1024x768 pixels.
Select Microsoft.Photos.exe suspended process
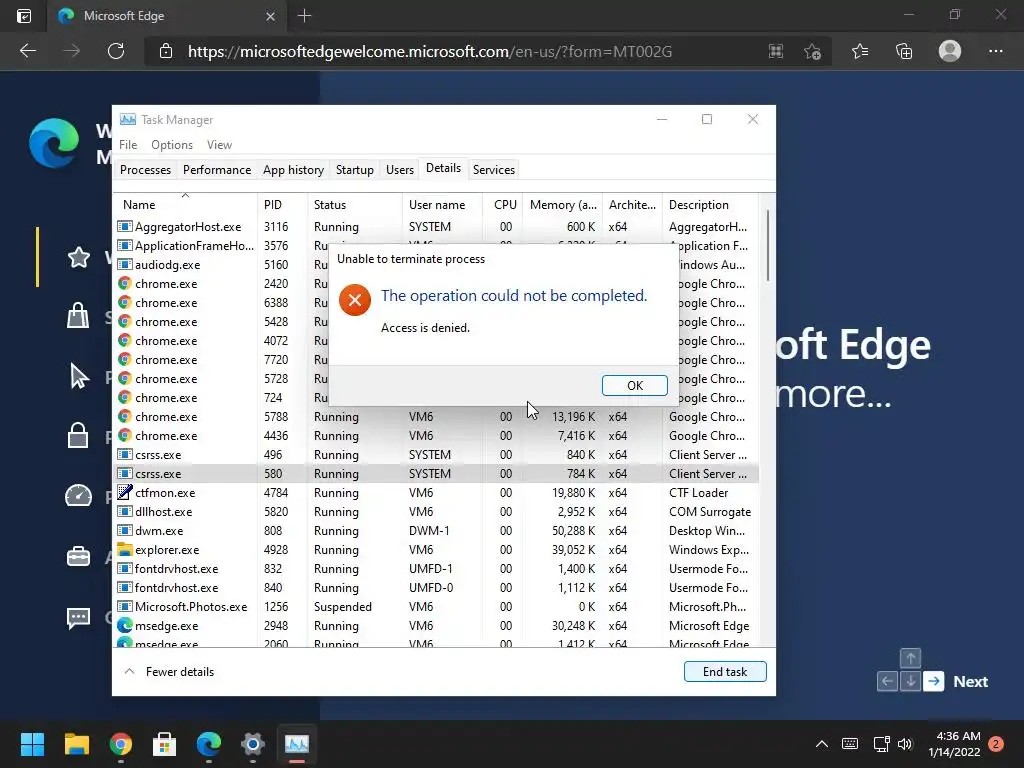(436, 607)
